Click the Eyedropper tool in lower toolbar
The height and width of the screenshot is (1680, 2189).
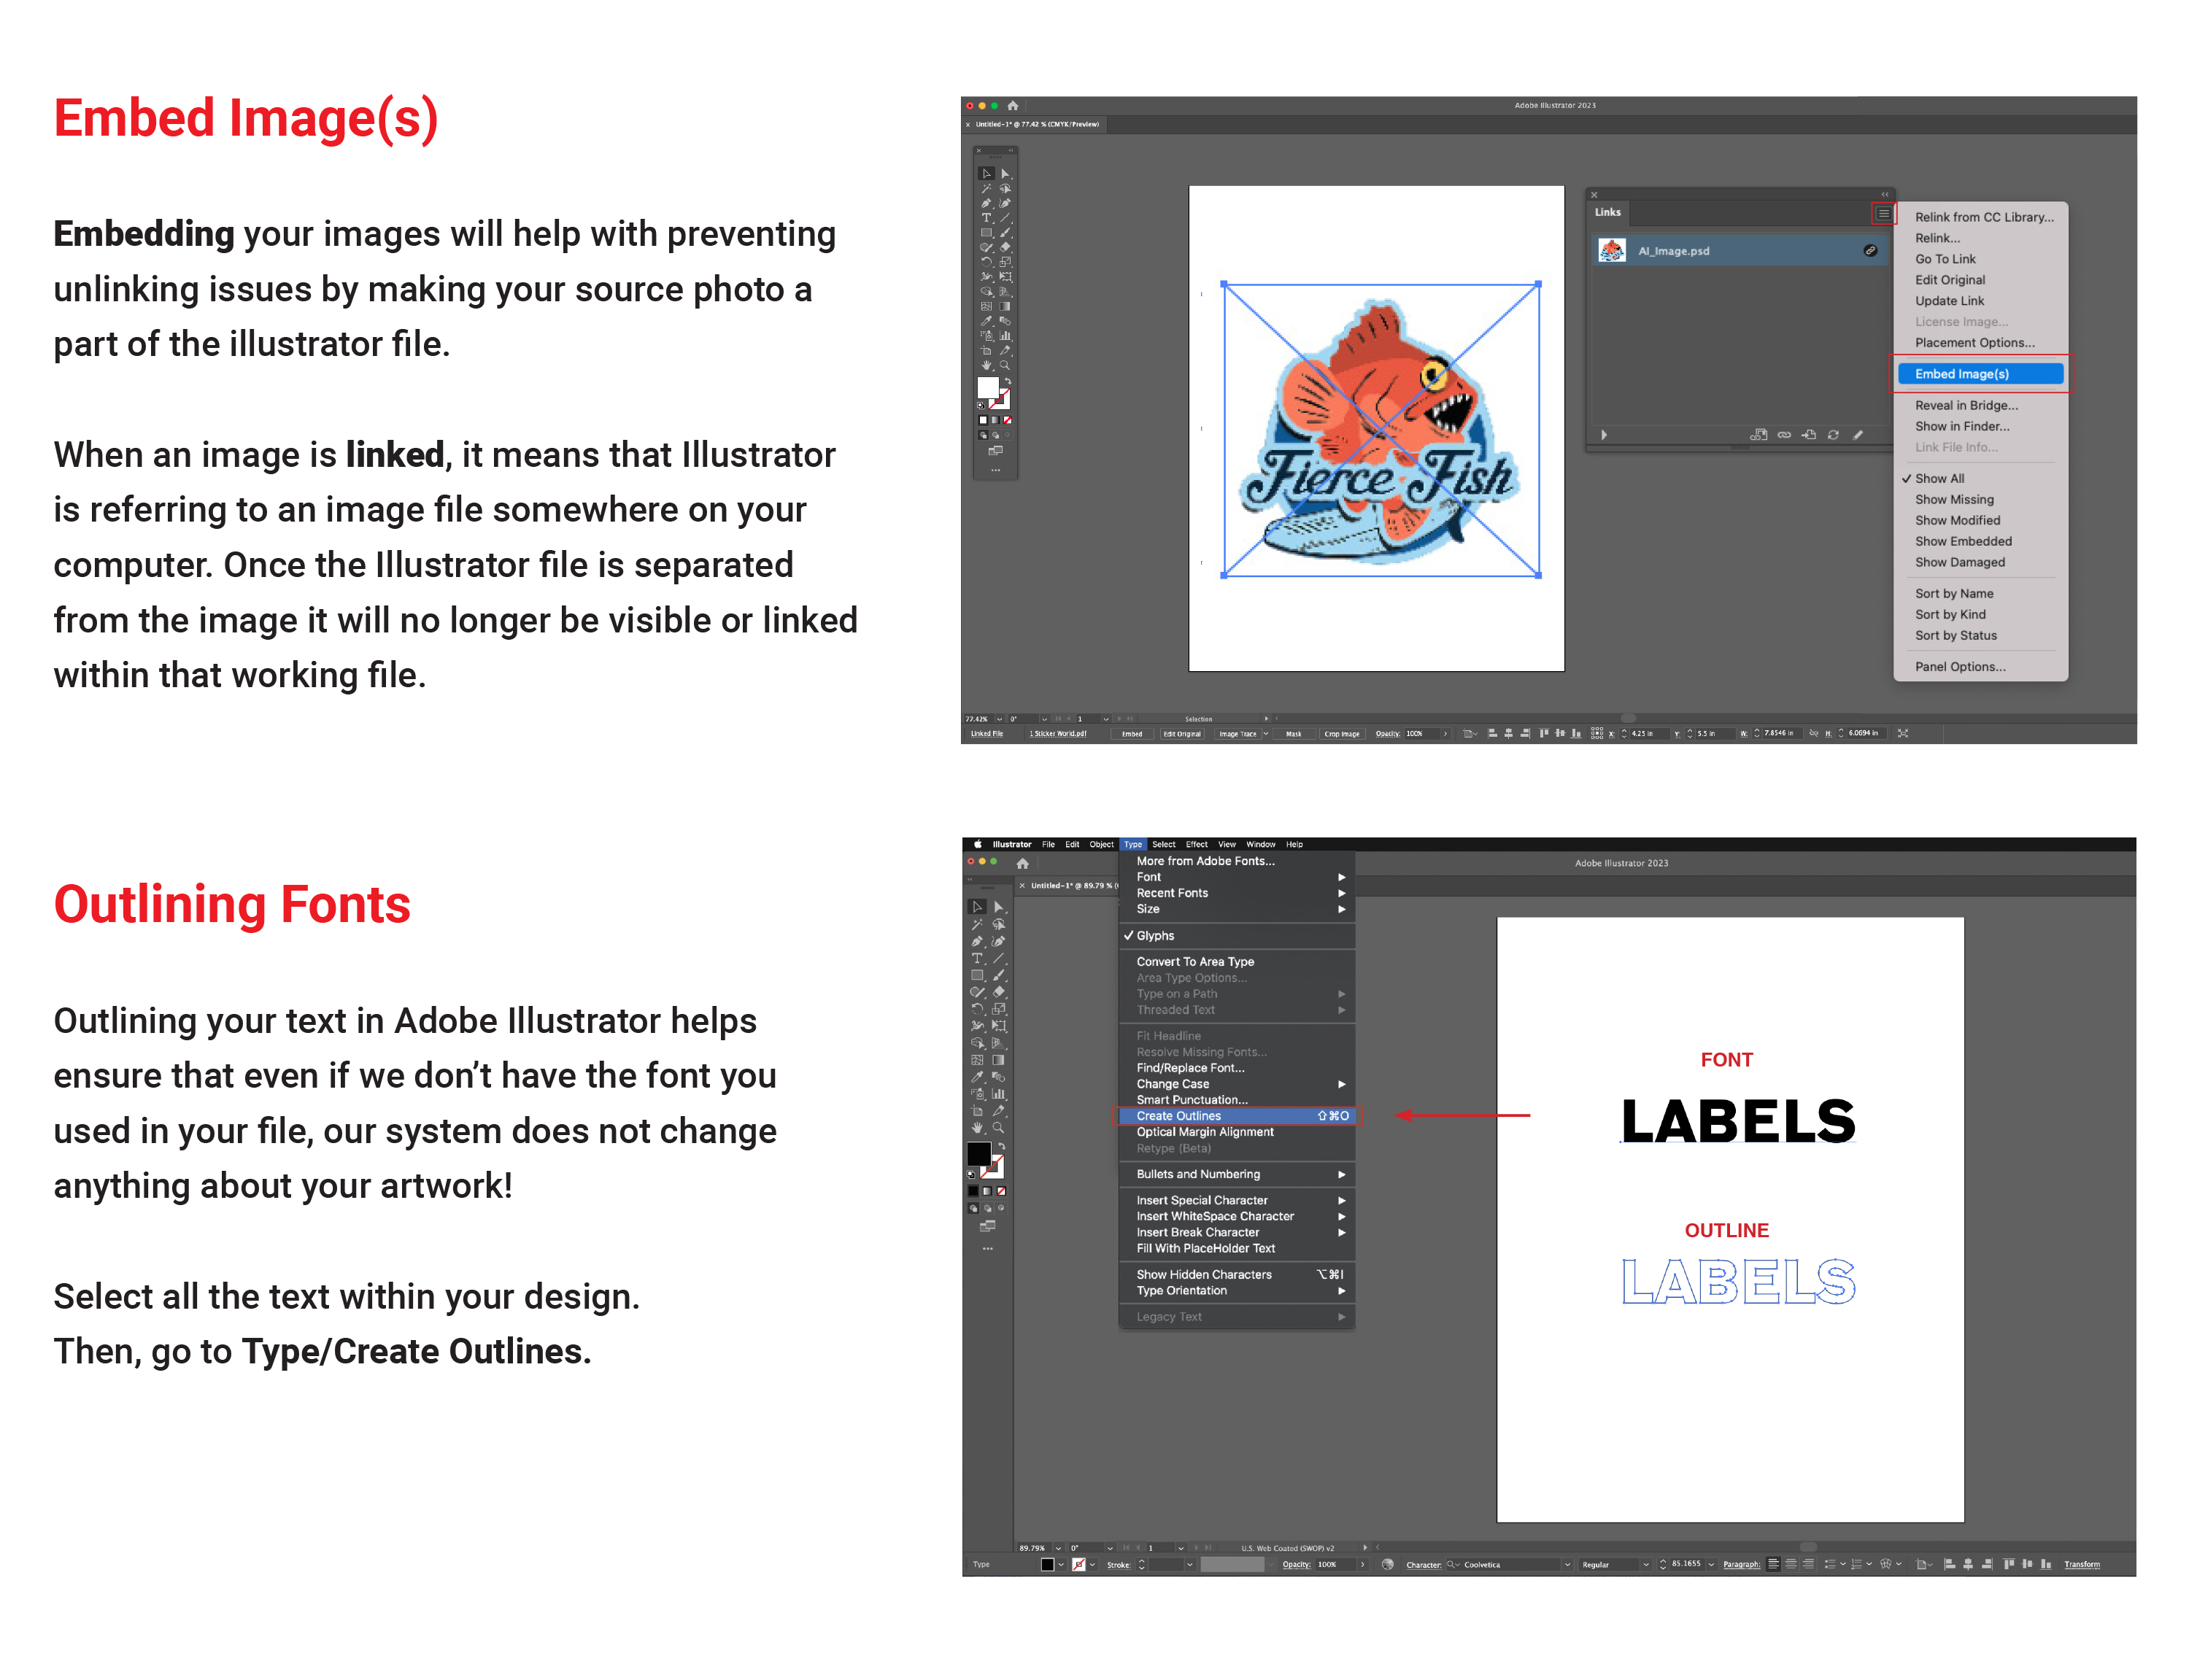977,1077
